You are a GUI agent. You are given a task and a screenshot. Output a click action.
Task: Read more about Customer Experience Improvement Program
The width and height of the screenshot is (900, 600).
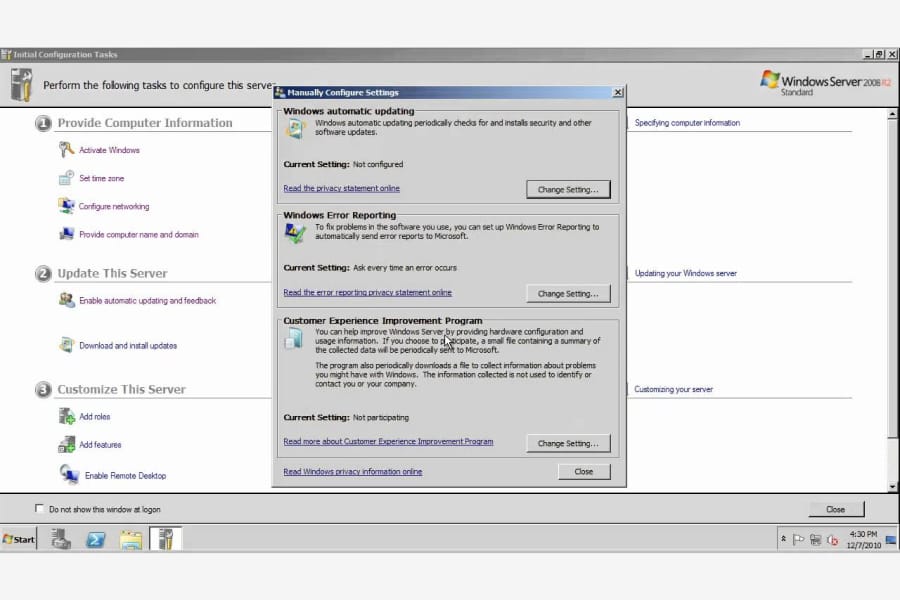(388, 442)
